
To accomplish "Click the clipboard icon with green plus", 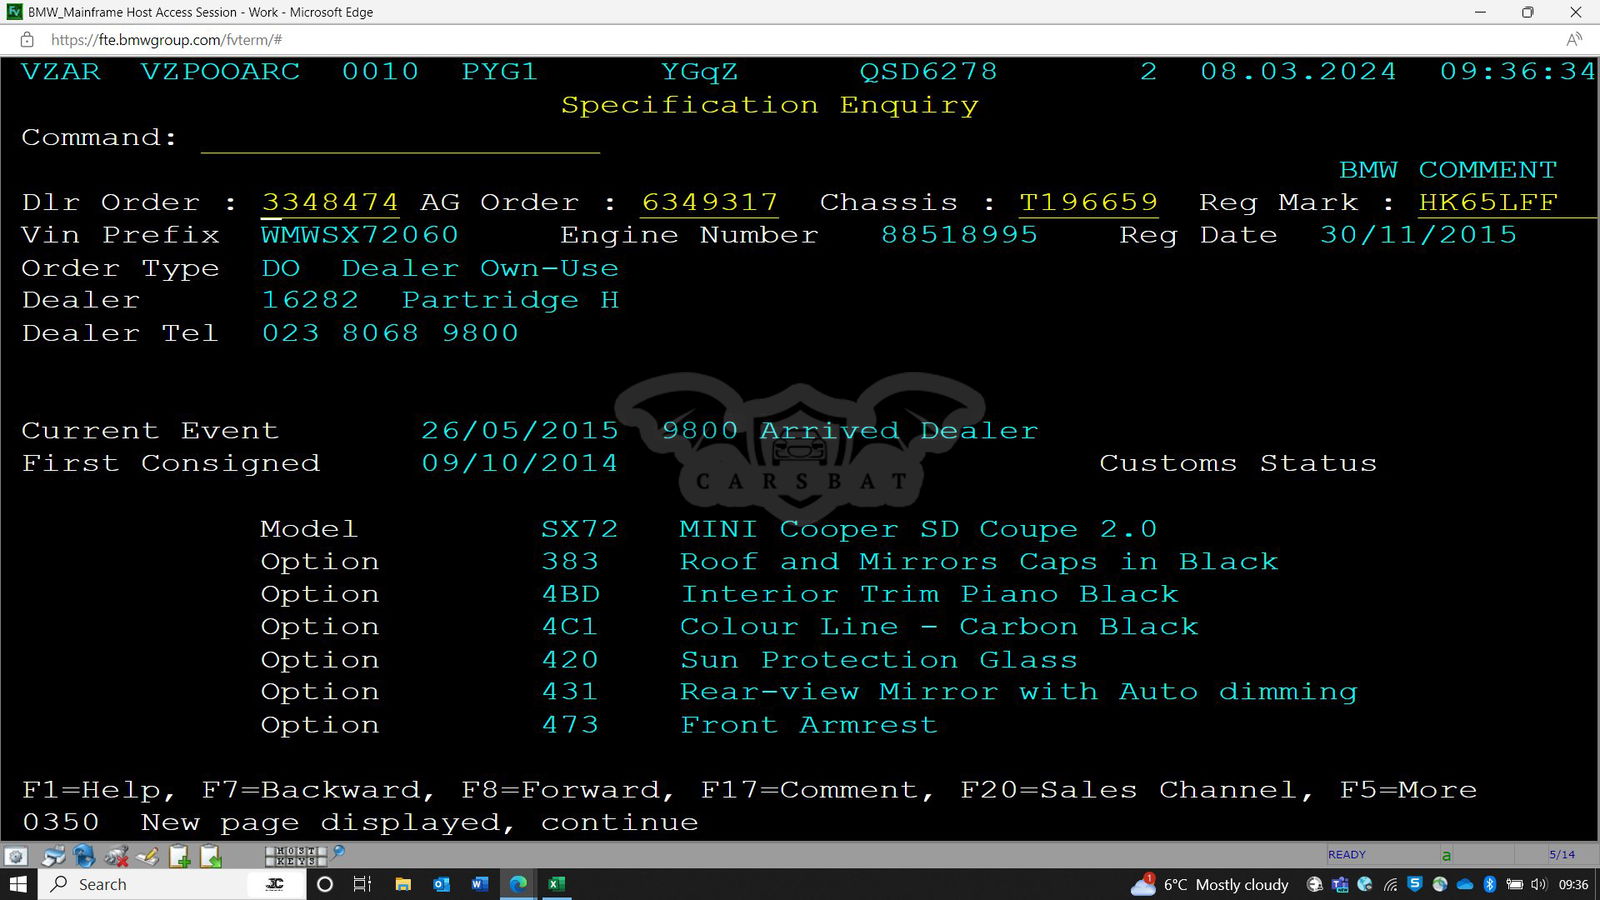I will (180, 856).
